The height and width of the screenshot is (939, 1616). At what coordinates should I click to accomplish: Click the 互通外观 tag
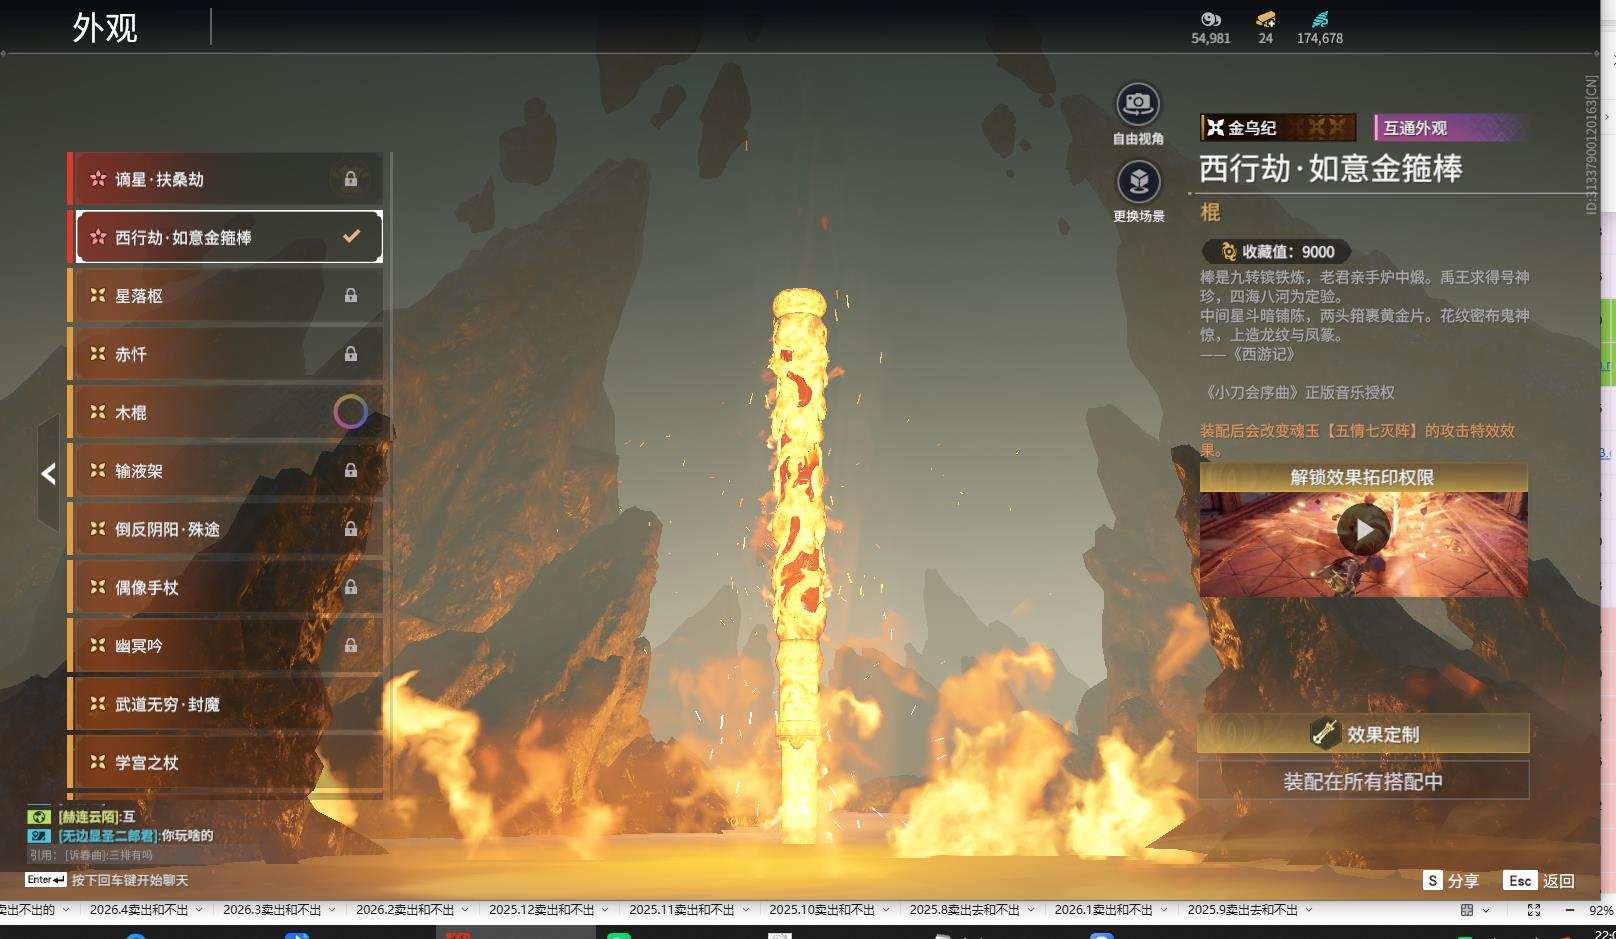point(1450,127)
